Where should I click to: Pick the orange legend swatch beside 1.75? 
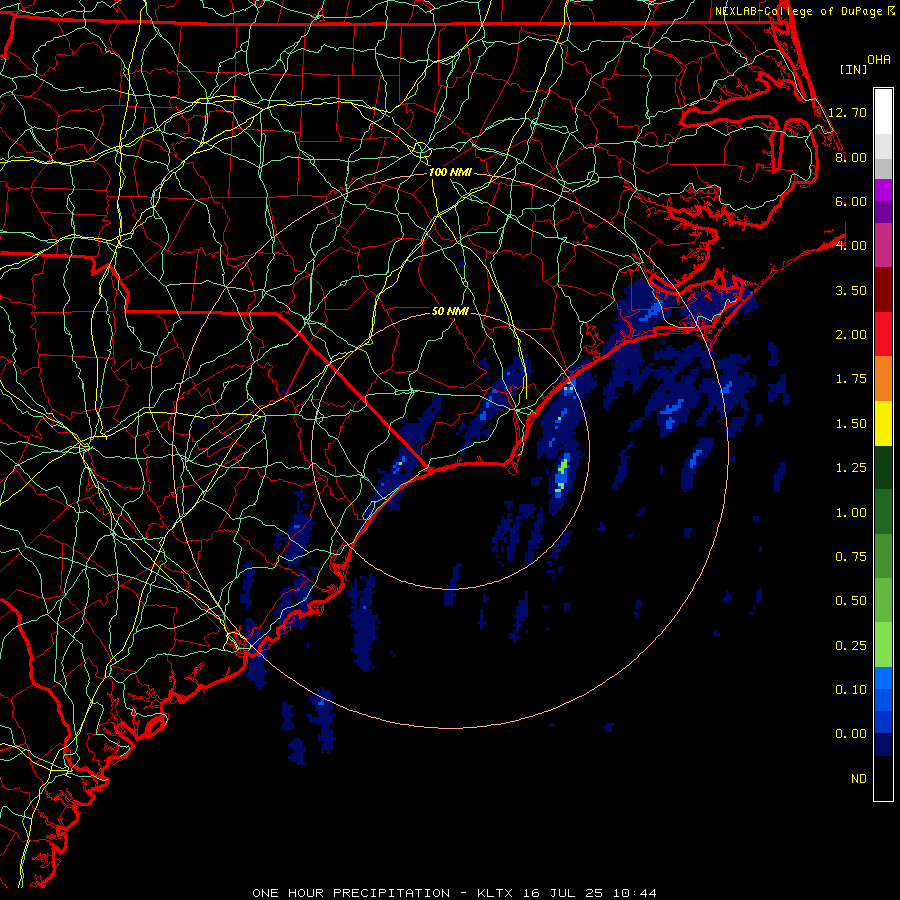point(883,379)
